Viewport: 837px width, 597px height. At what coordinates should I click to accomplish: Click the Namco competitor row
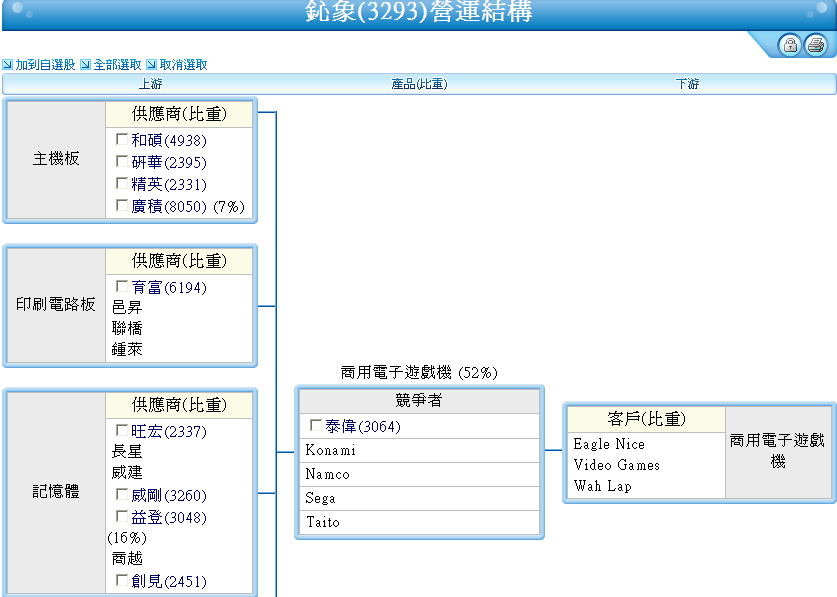[419, 474]
